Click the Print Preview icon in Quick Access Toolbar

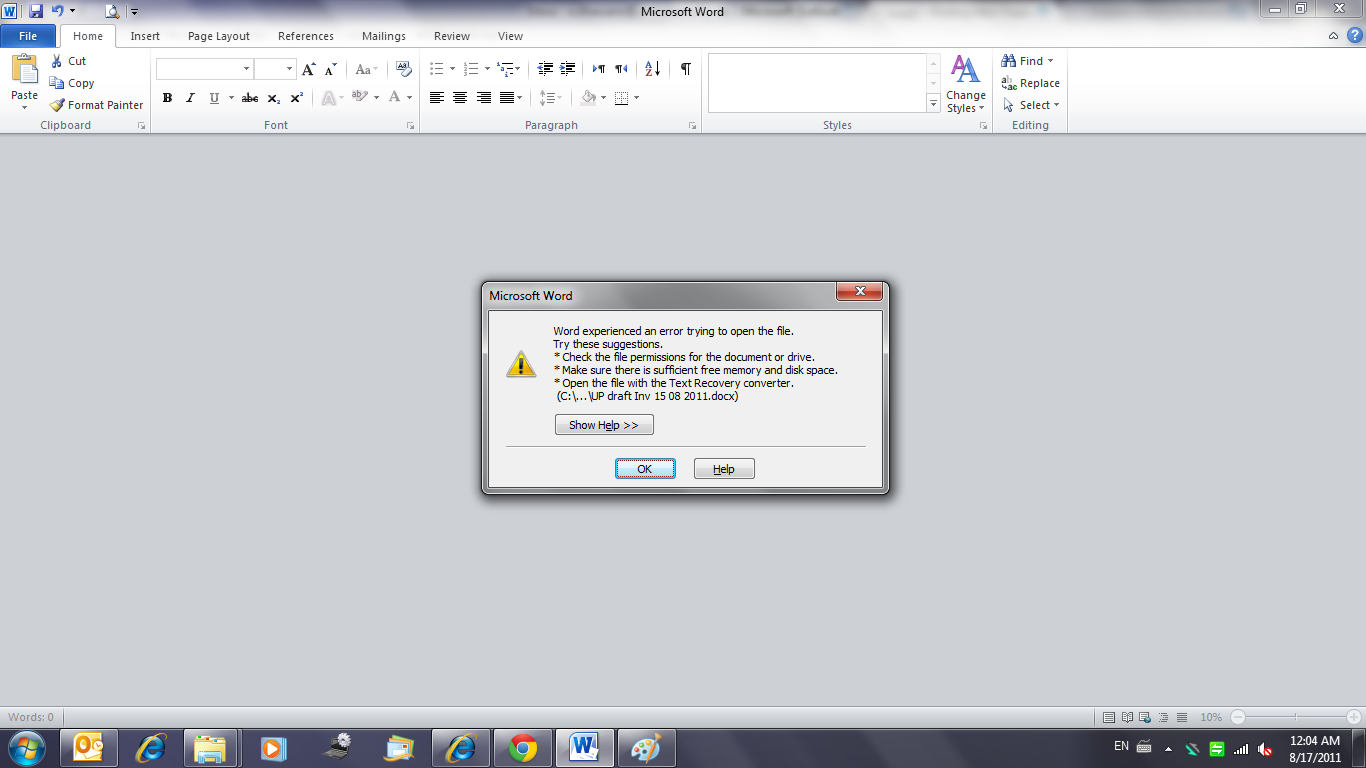pos(112,11)
